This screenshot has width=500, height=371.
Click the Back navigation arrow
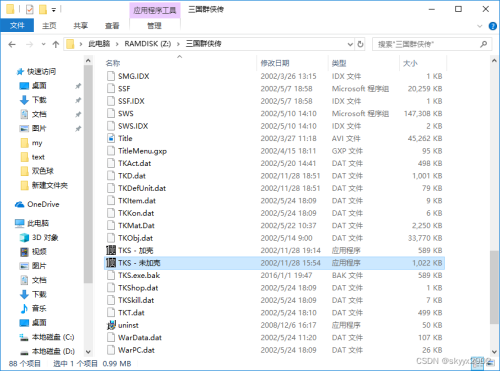point(12,44)
